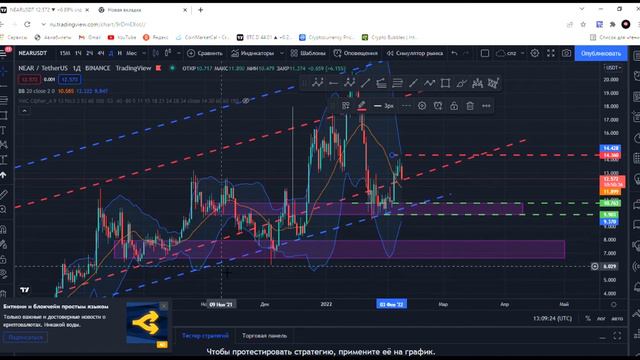Open the Индикаторы indicators dialog
This screenshot has width=640, height=360.
click(x=252, y=53)
